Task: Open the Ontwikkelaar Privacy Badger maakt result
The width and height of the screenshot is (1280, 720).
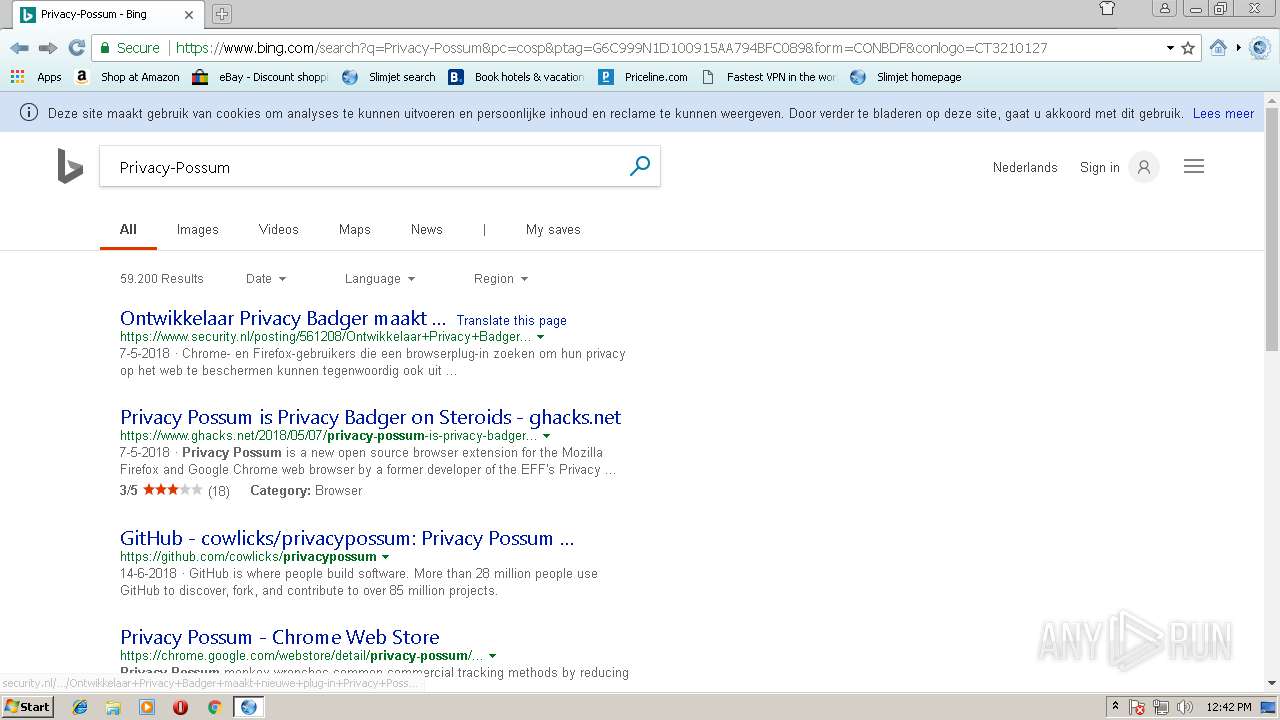Action: tap(283, 318)
